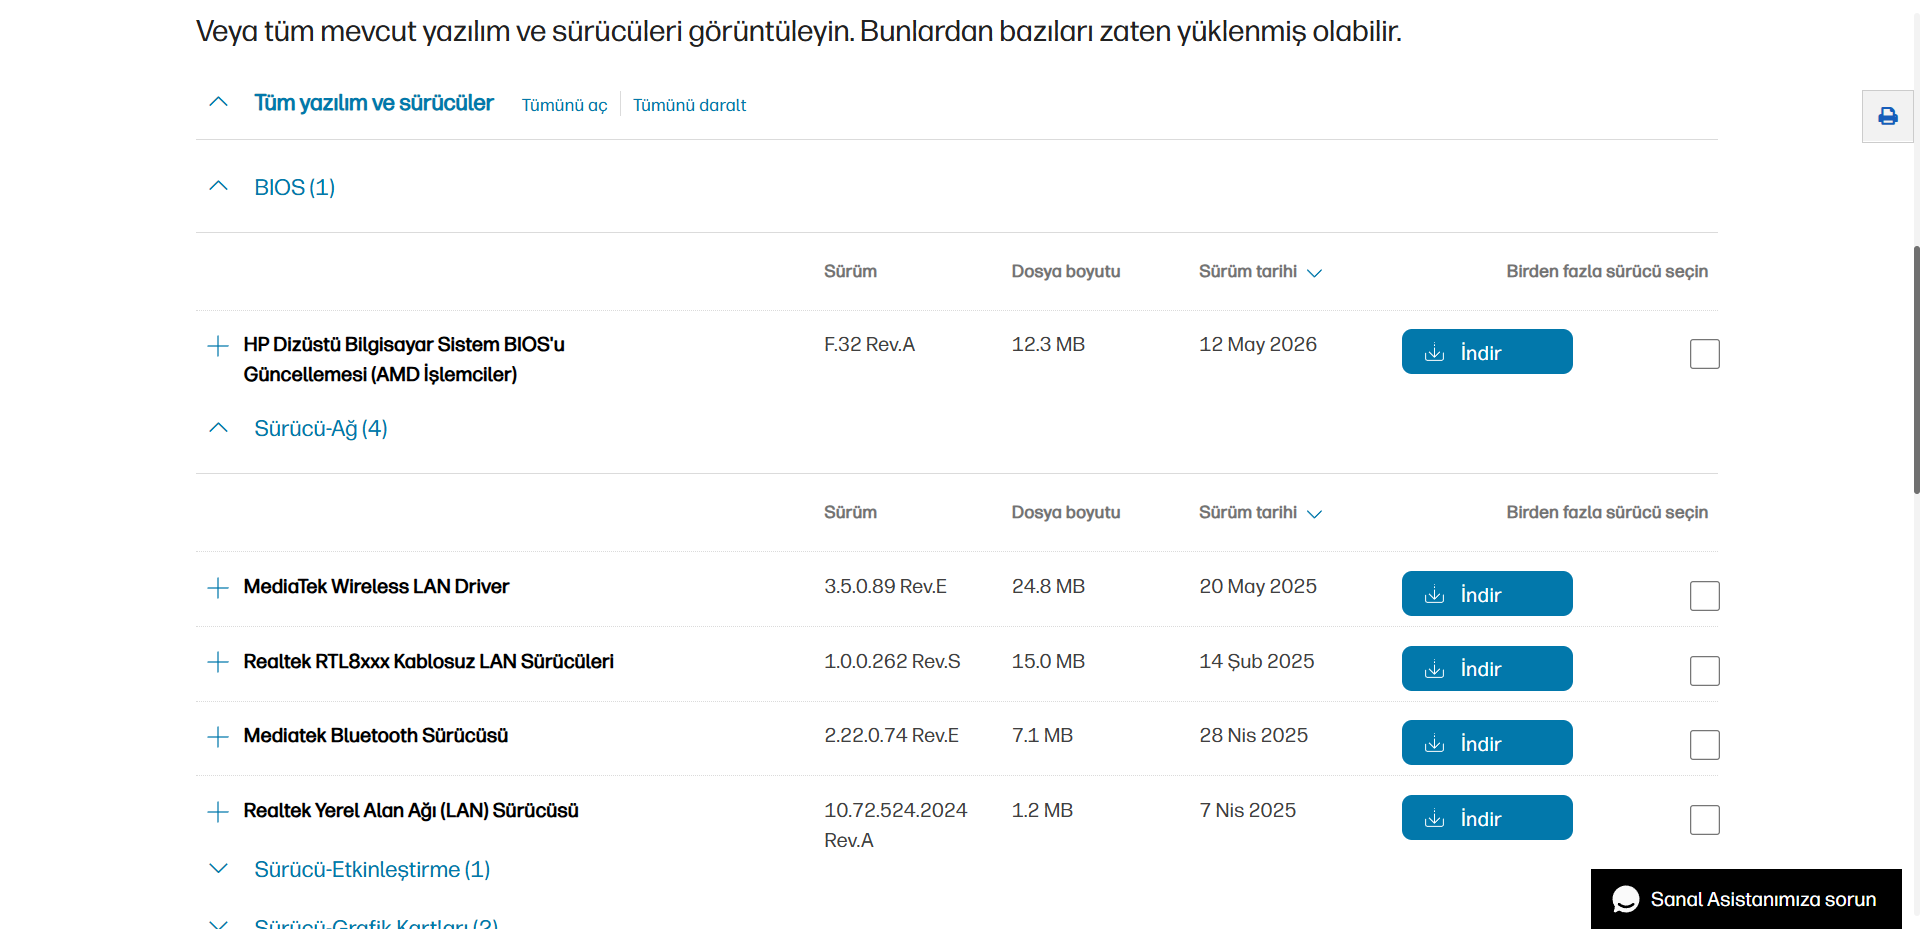
Task: Click Dosya boyutu header in BIOS table
Action: click(x=1065, y=272)
